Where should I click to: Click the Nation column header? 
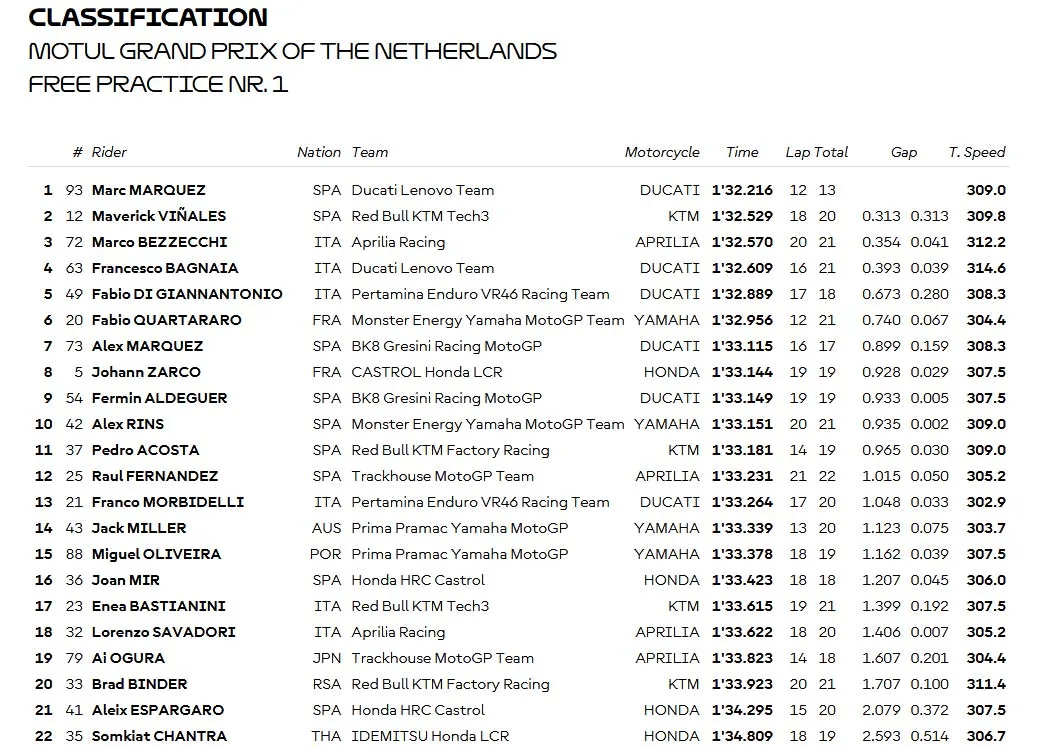tap(319, 152)
